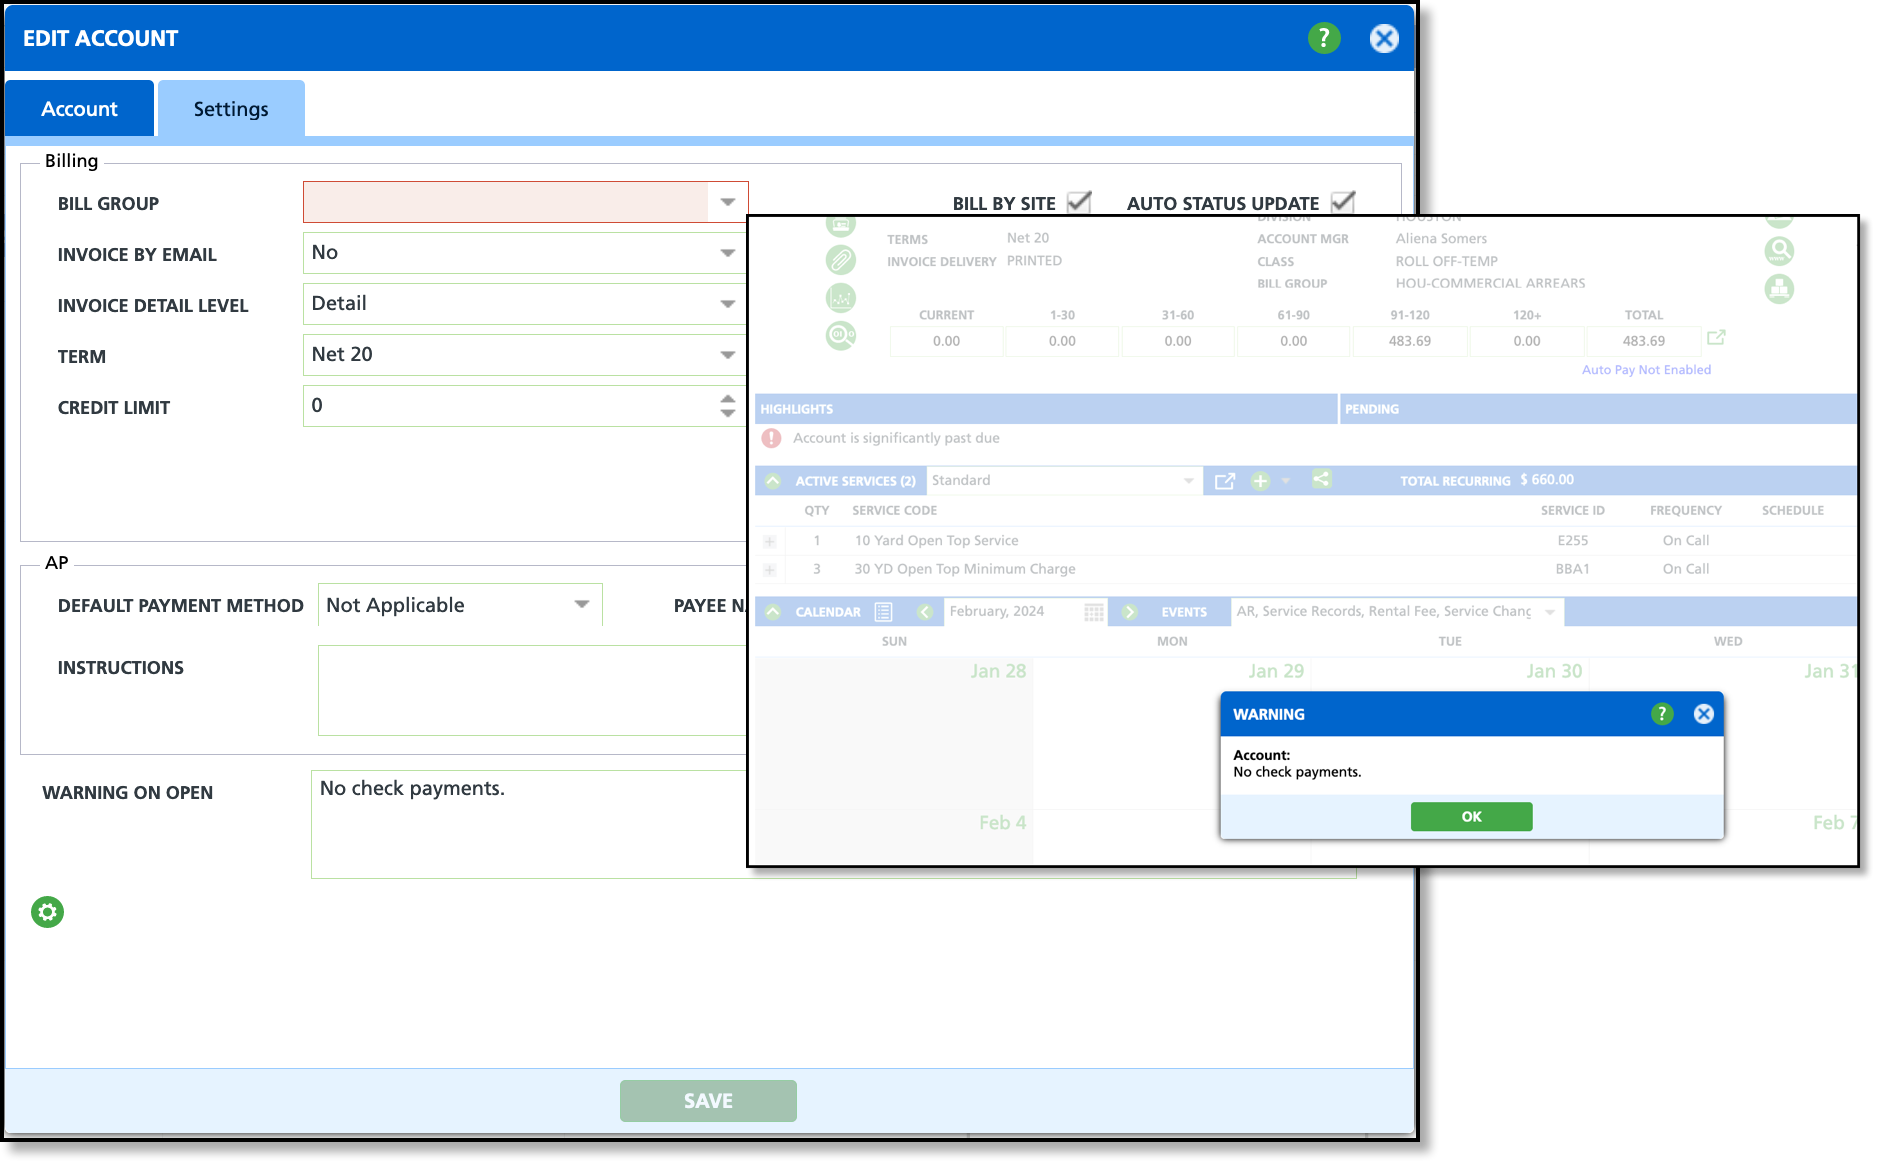Screen dimensions: 1878x1162
Task: Click the 91-120 aging value 483.69
Action: [1409, 341]
